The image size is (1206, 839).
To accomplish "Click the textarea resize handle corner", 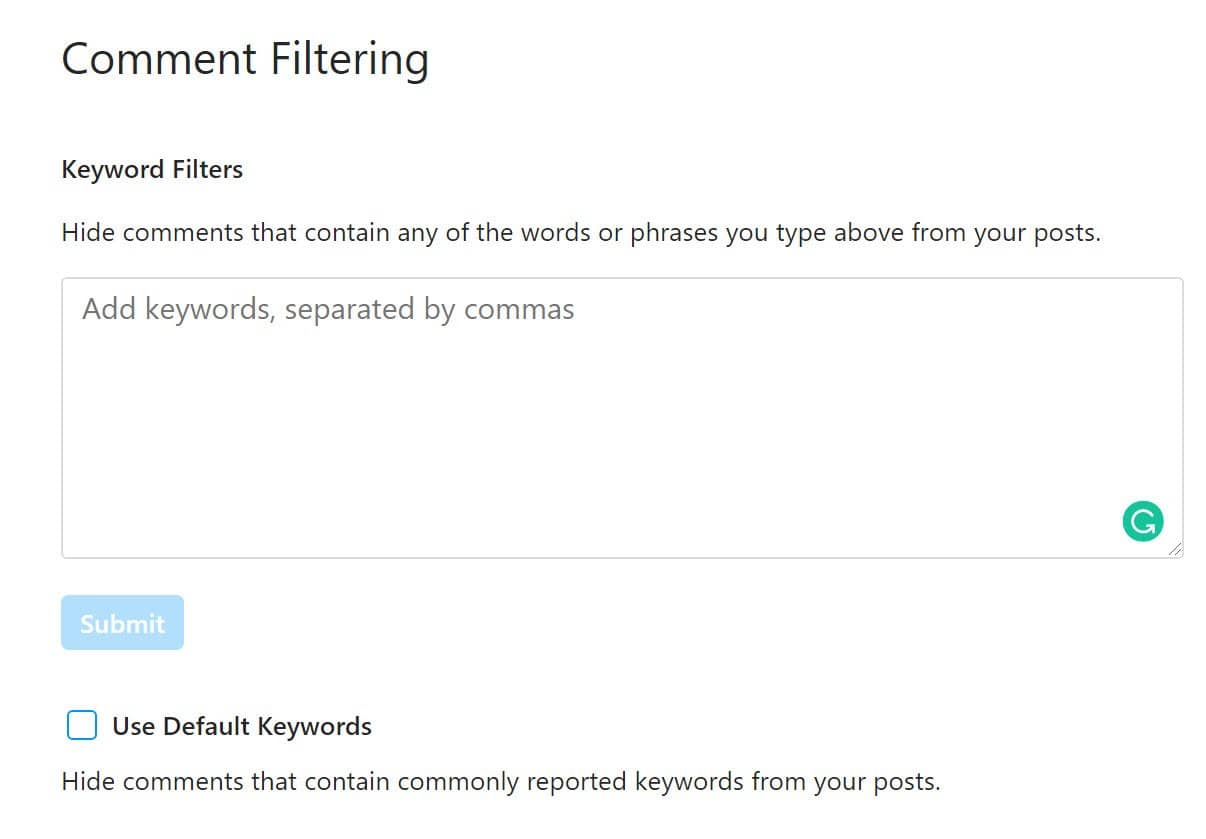I will pos(1174,549).
